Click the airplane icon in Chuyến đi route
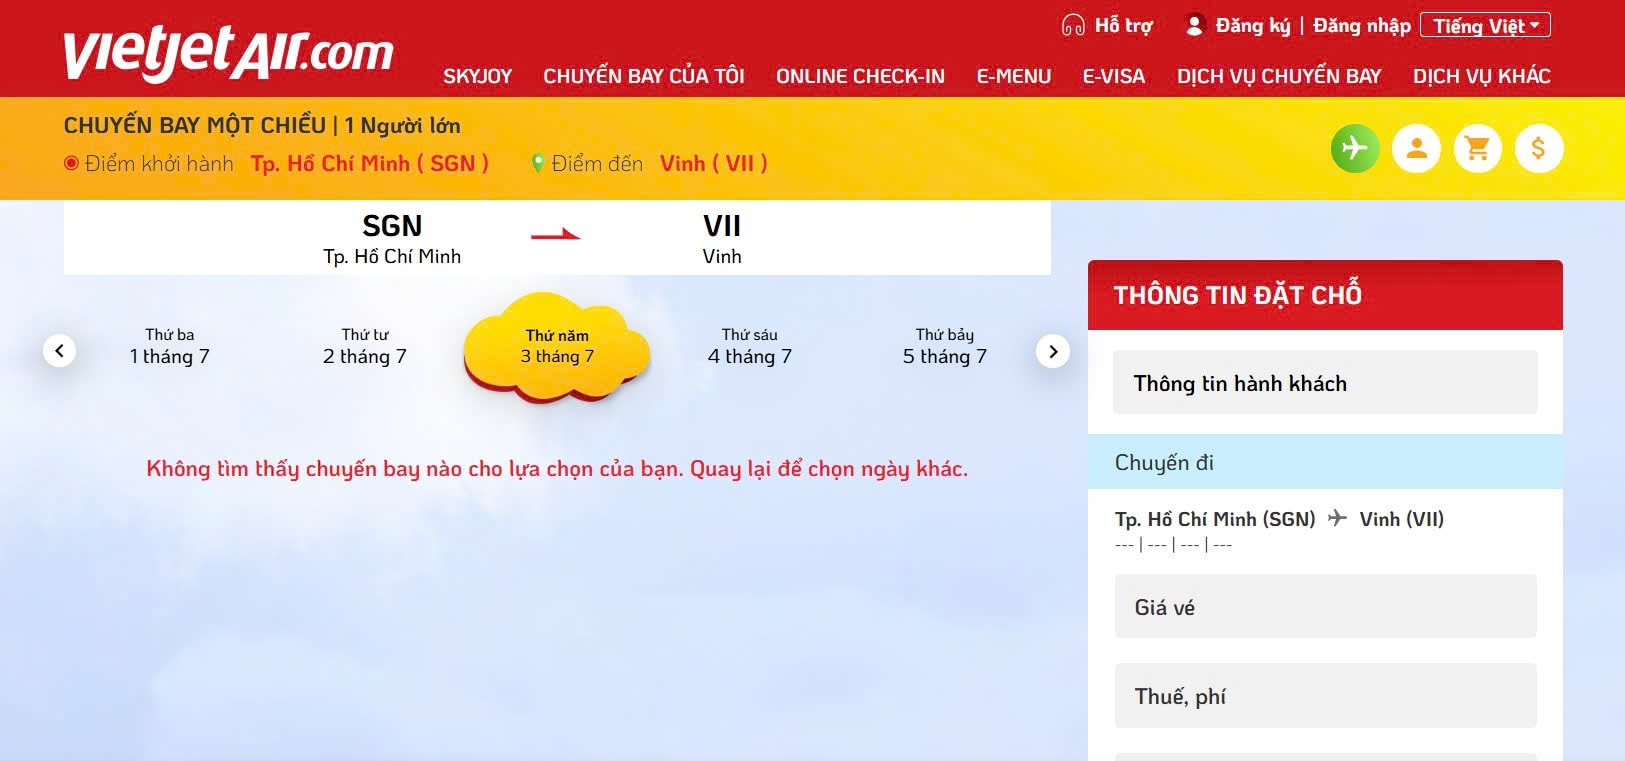This screenshot has width=1625, height=761. click(1337, 518)
